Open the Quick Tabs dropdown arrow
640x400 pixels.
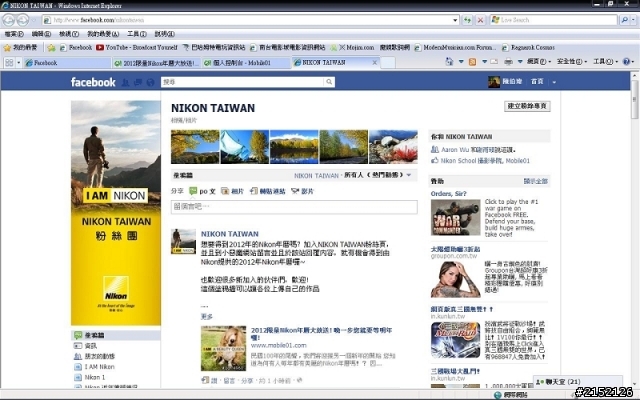point(18,62)
